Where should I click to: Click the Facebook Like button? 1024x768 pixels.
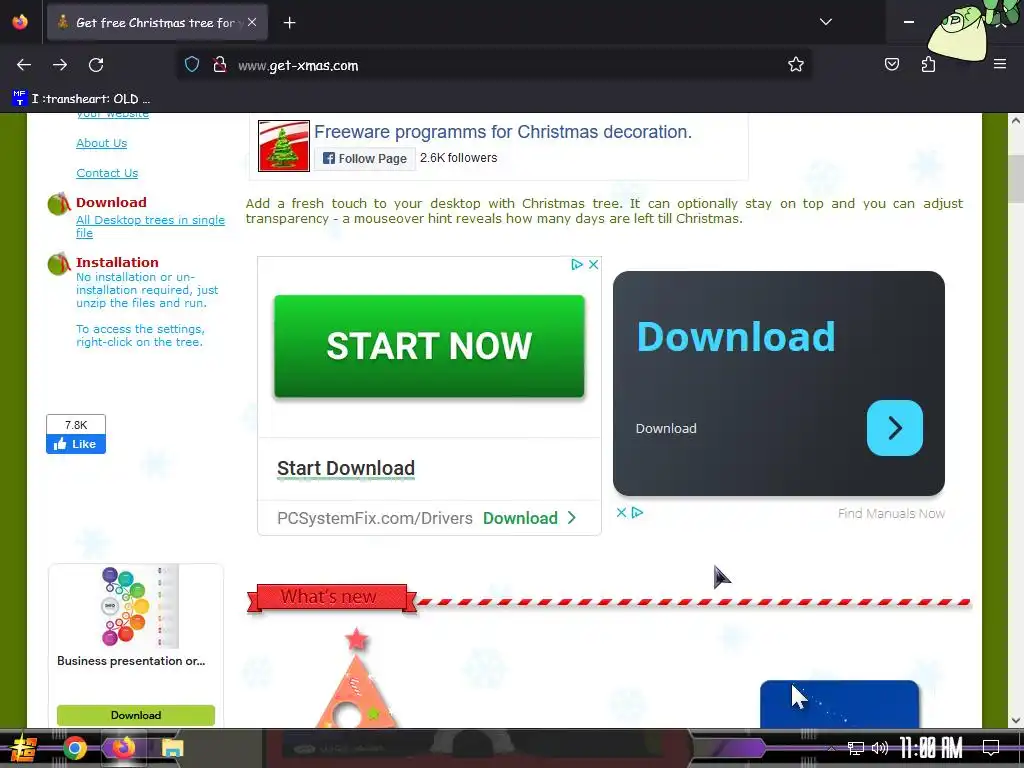[76, 444]
